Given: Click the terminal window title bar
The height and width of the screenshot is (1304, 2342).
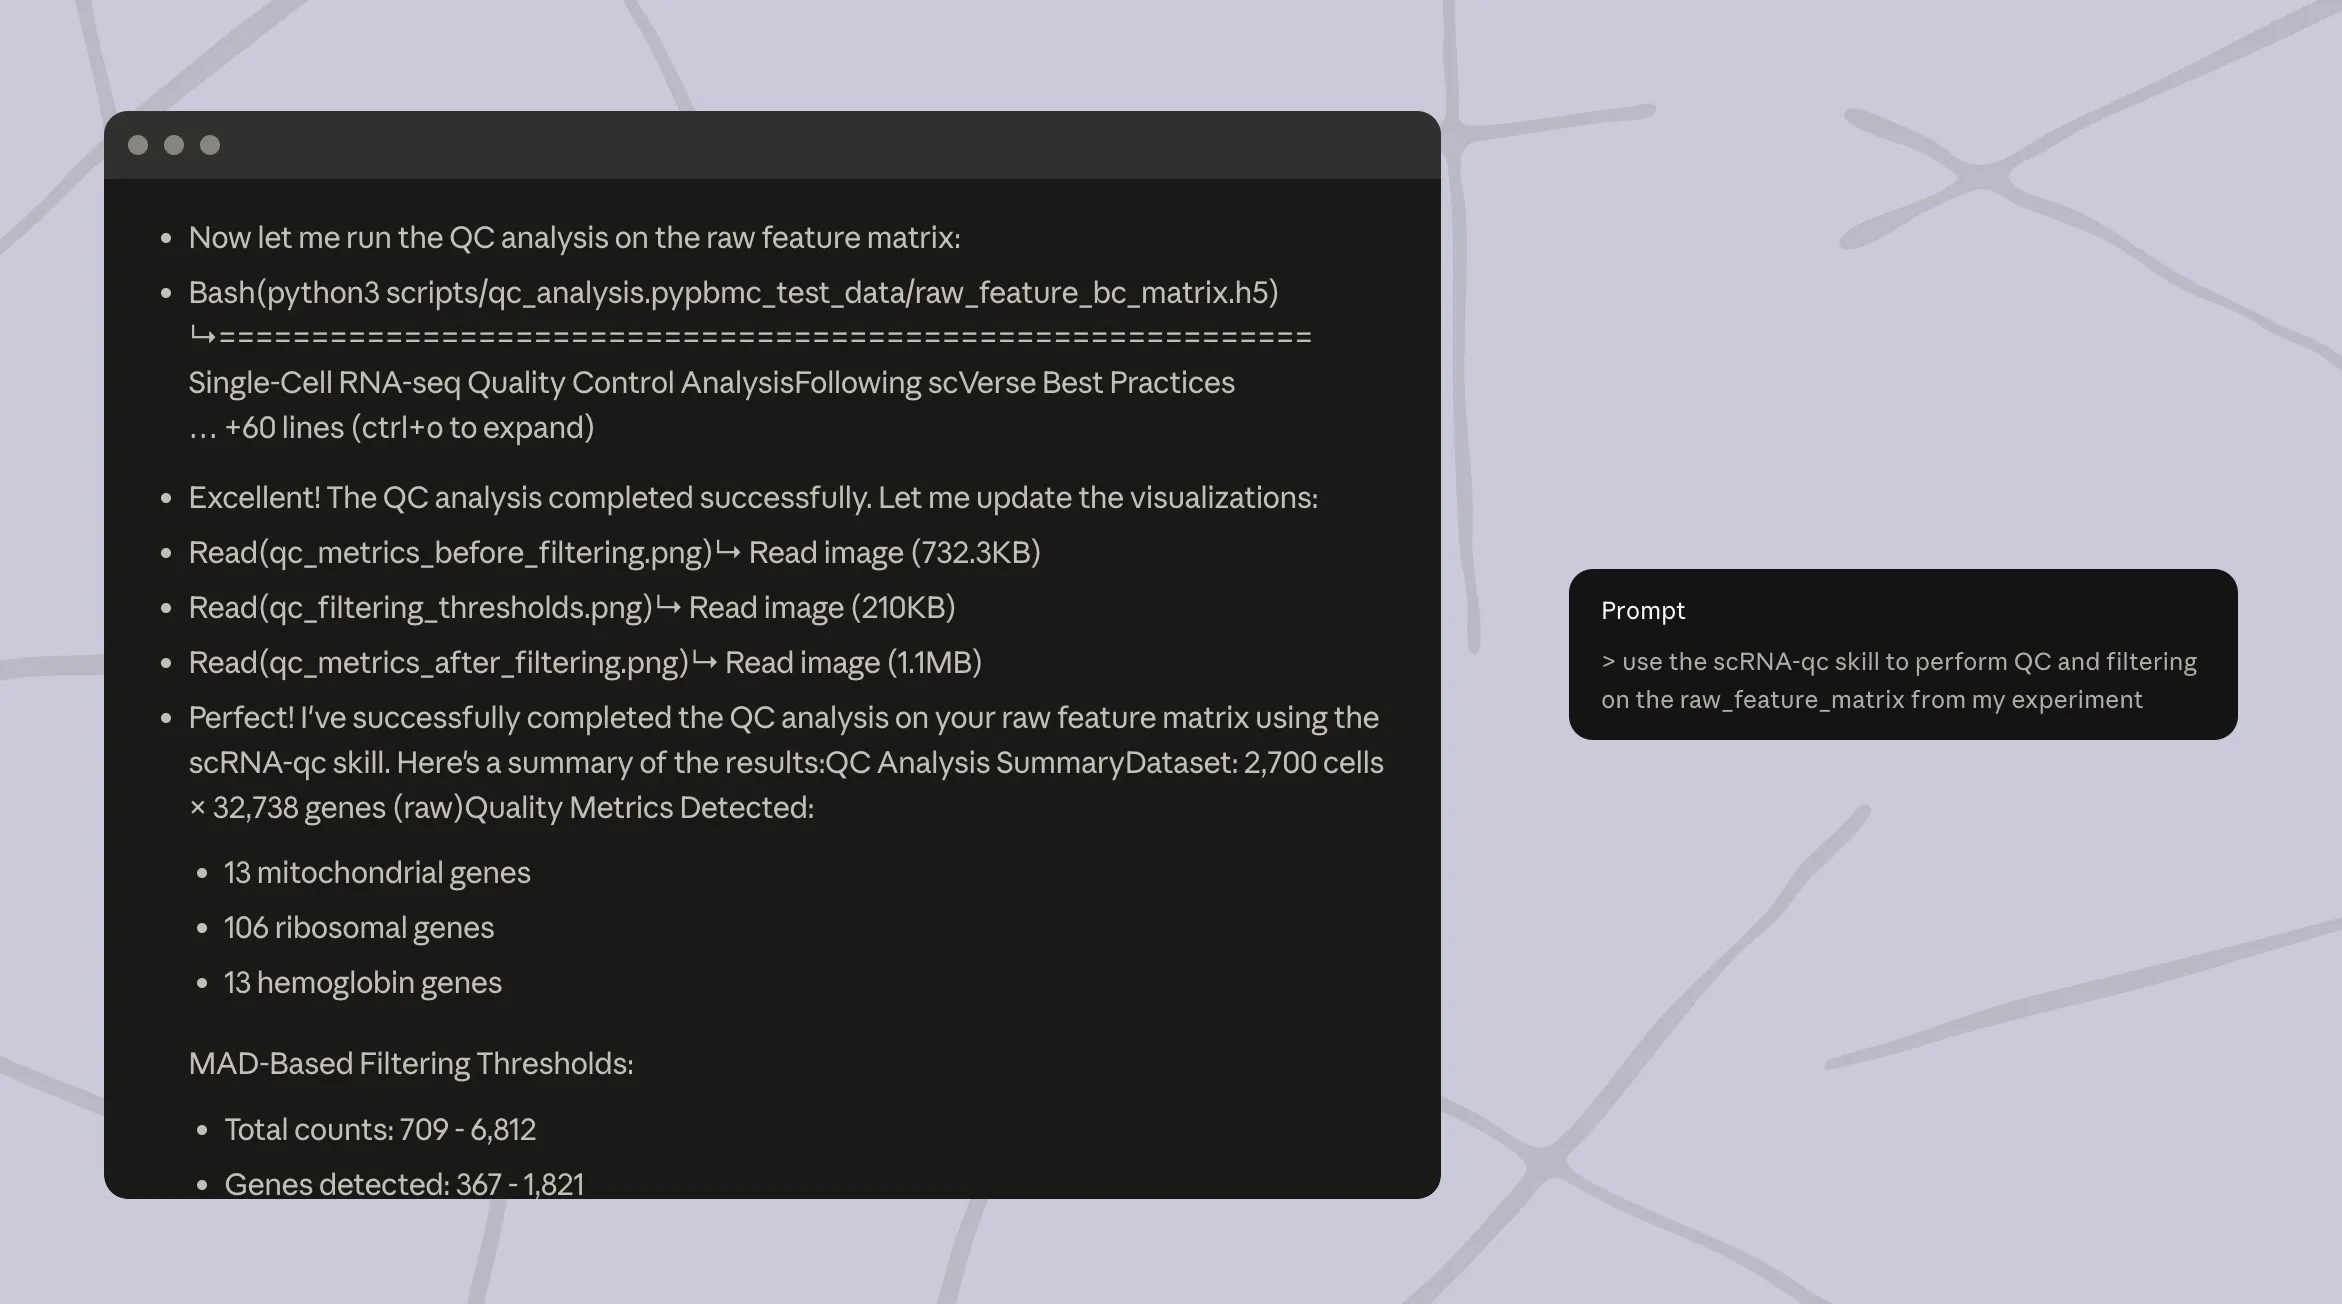Looking at the screenshot, I should pos(772,145).
